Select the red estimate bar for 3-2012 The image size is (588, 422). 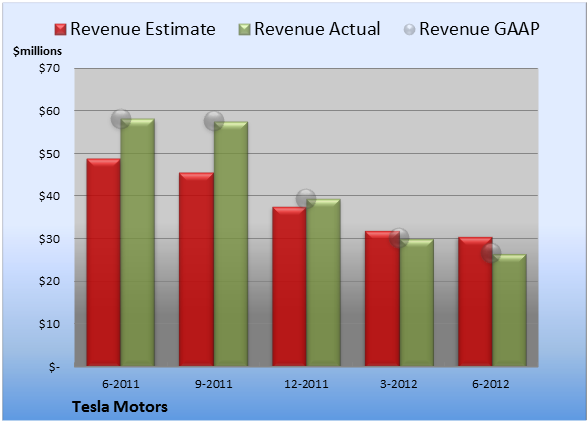tap(382, 299)
